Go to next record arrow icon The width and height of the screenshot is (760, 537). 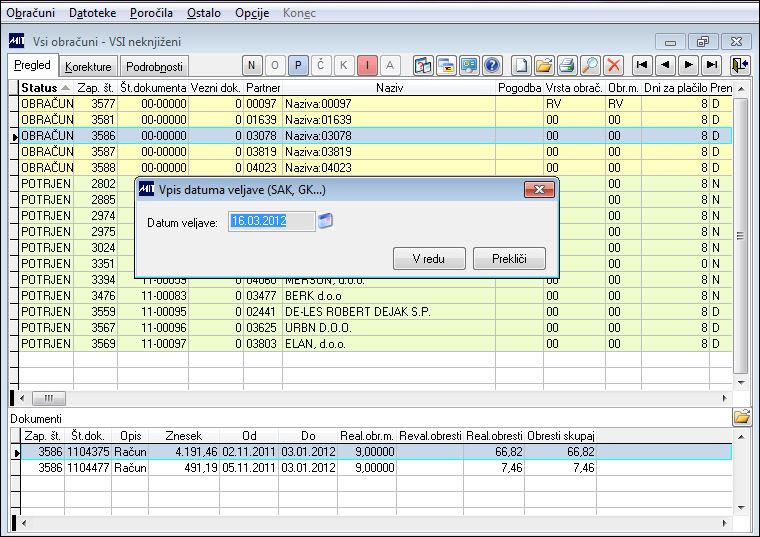(x=688, y=65)
